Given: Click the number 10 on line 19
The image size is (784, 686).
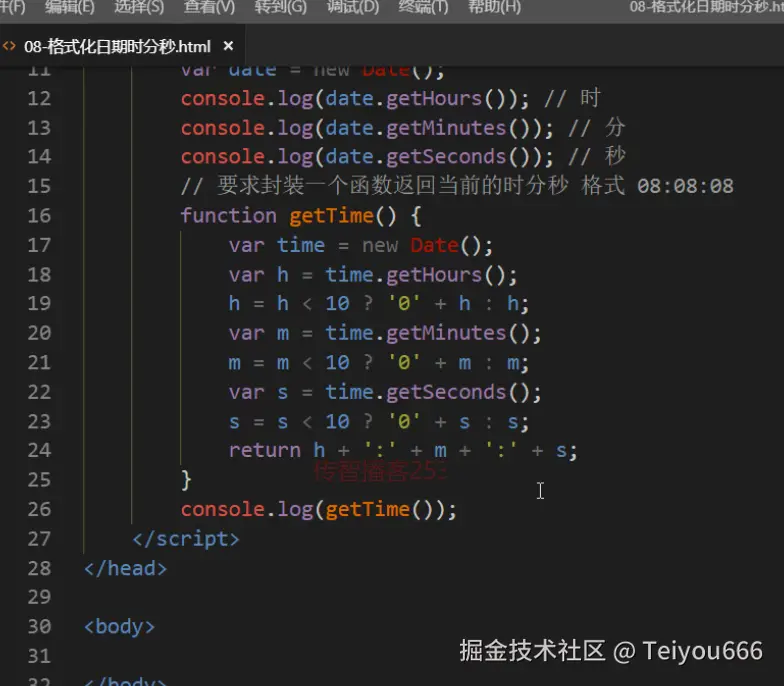Looking at the screenshot, I should click(x=337, y=304).
